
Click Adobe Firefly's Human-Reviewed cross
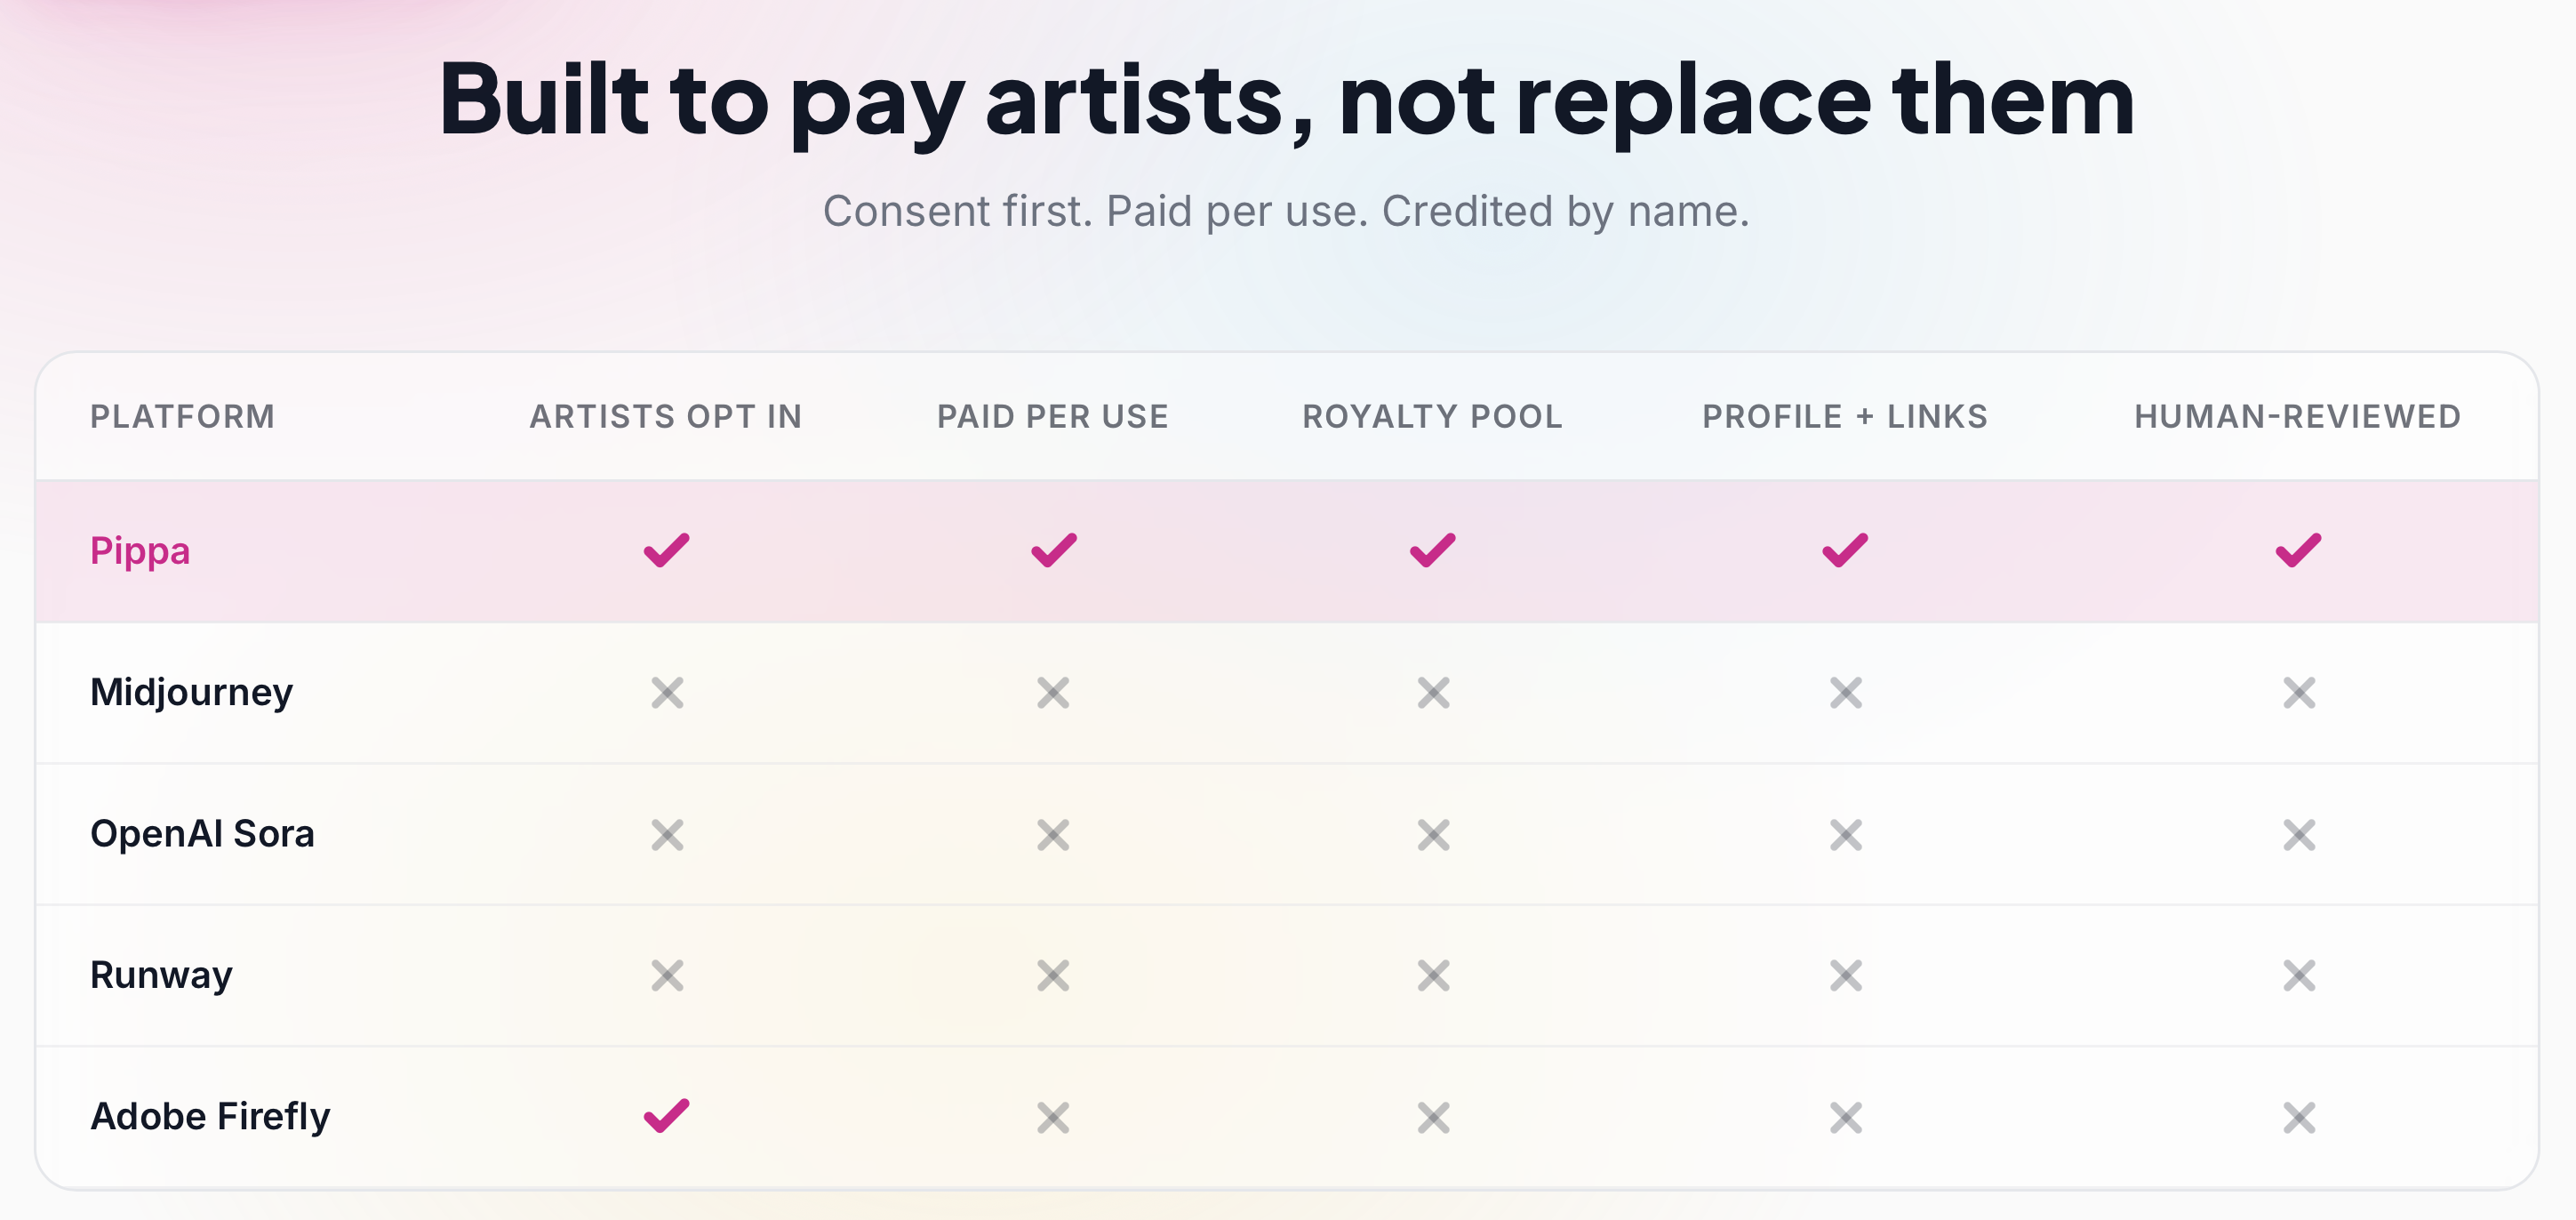(2299, 1117)
